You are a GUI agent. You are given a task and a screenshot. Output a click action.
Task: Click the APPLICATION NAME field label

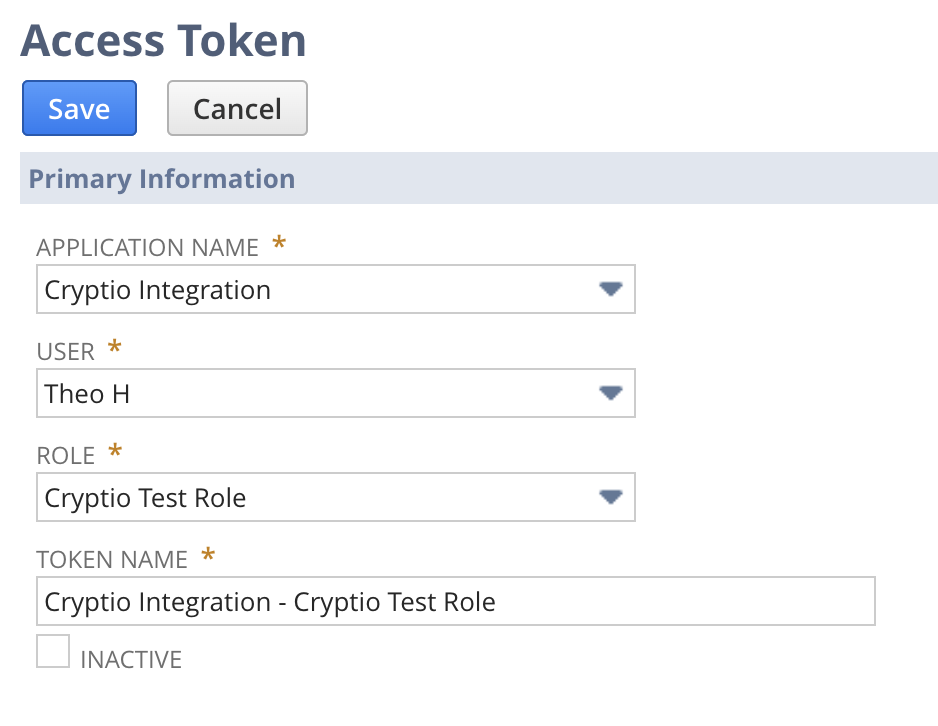click(147, 247)
